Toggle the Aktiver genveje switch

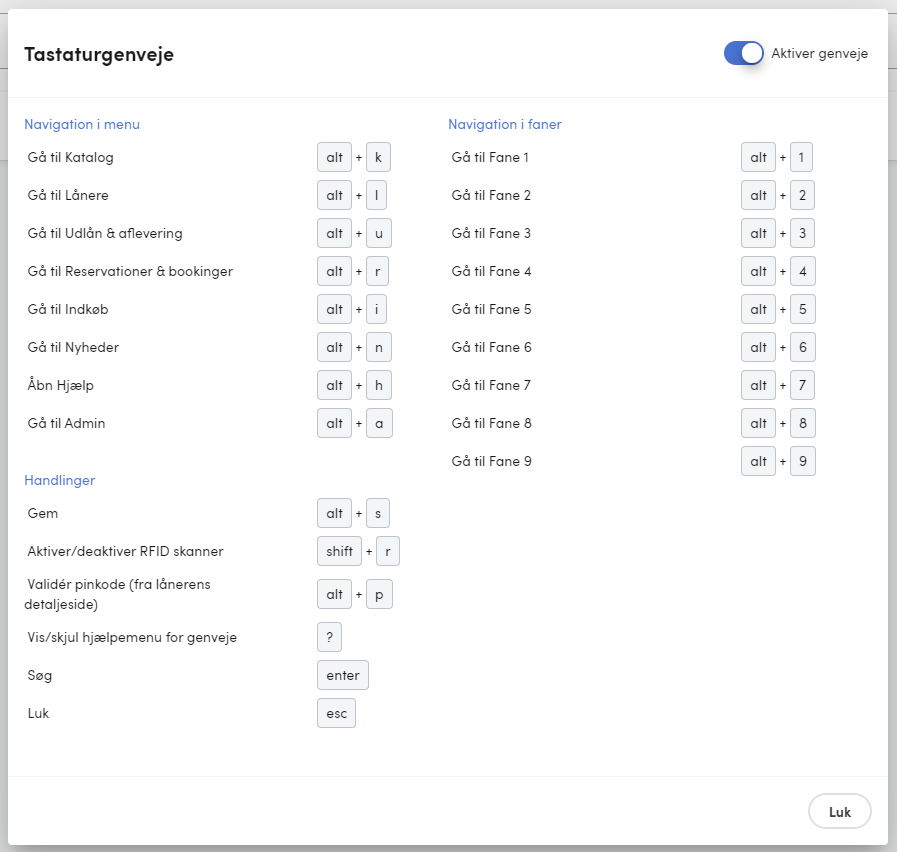pyautogui.click(x=743, y=53)
